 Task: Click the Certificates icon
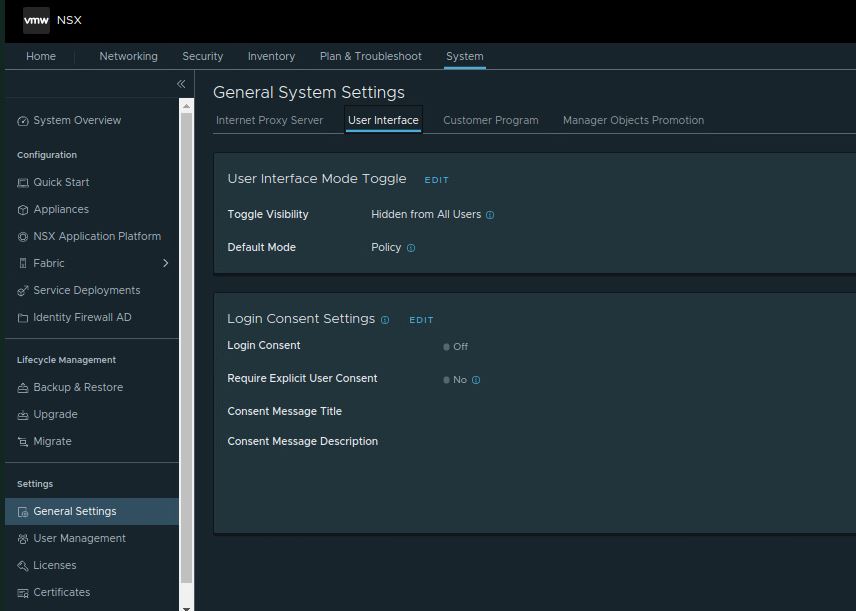[22, 592]
